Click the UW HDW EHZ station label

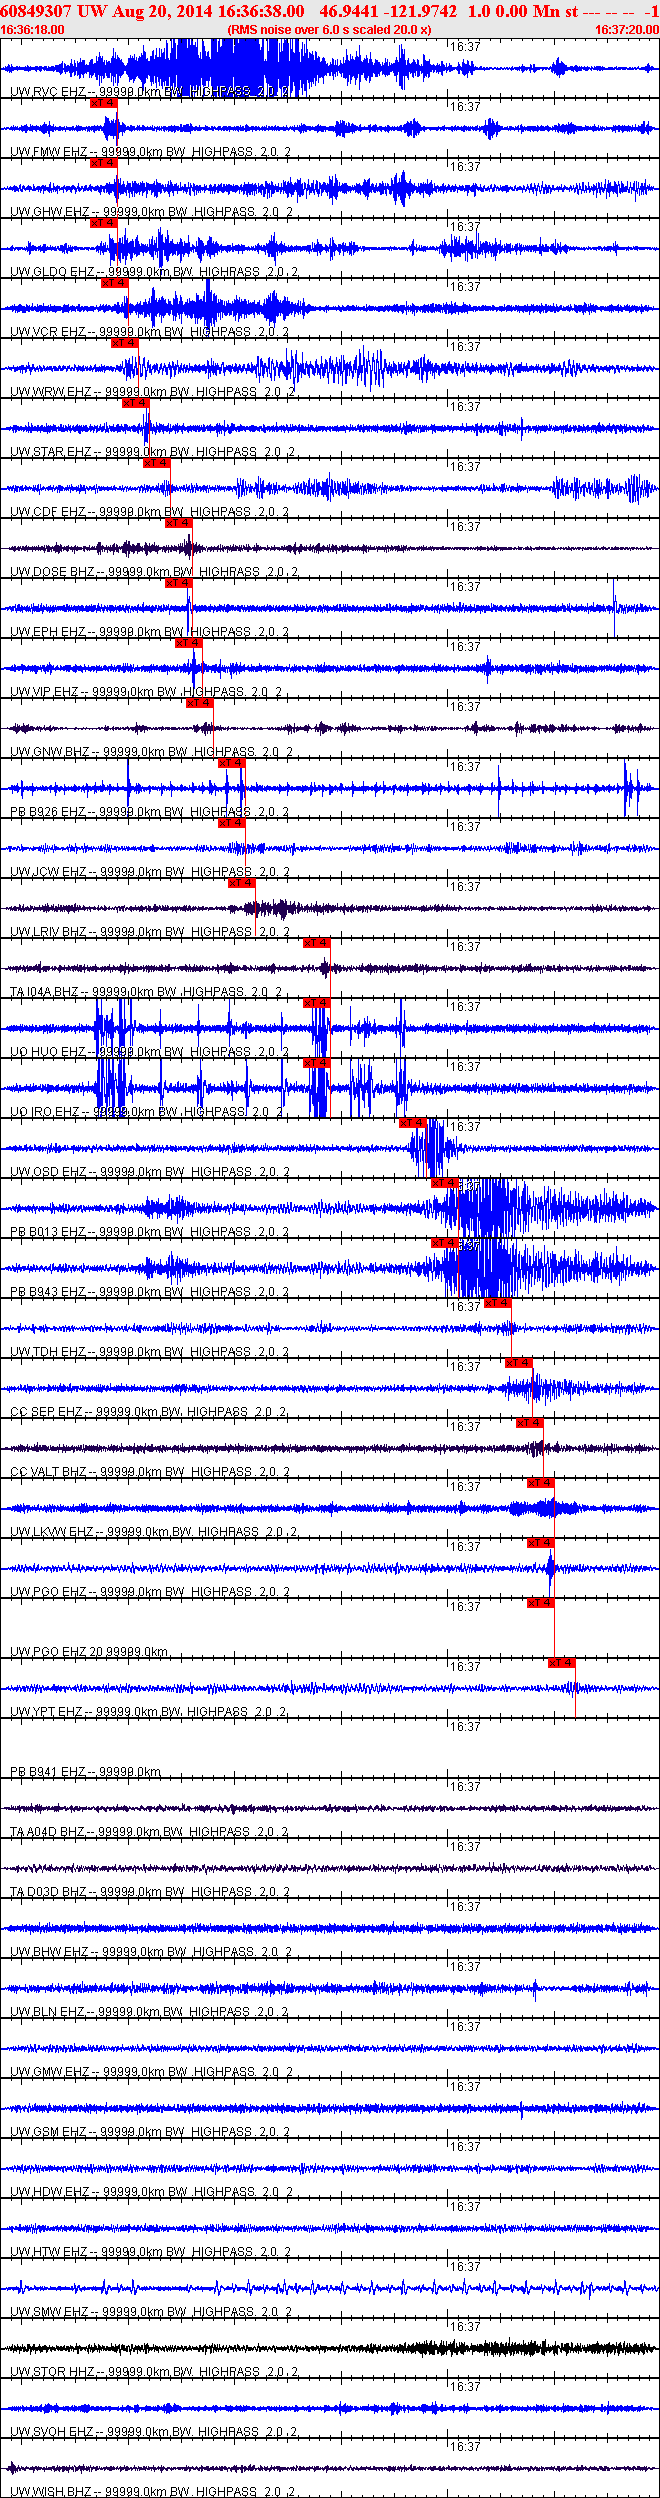151,2192
